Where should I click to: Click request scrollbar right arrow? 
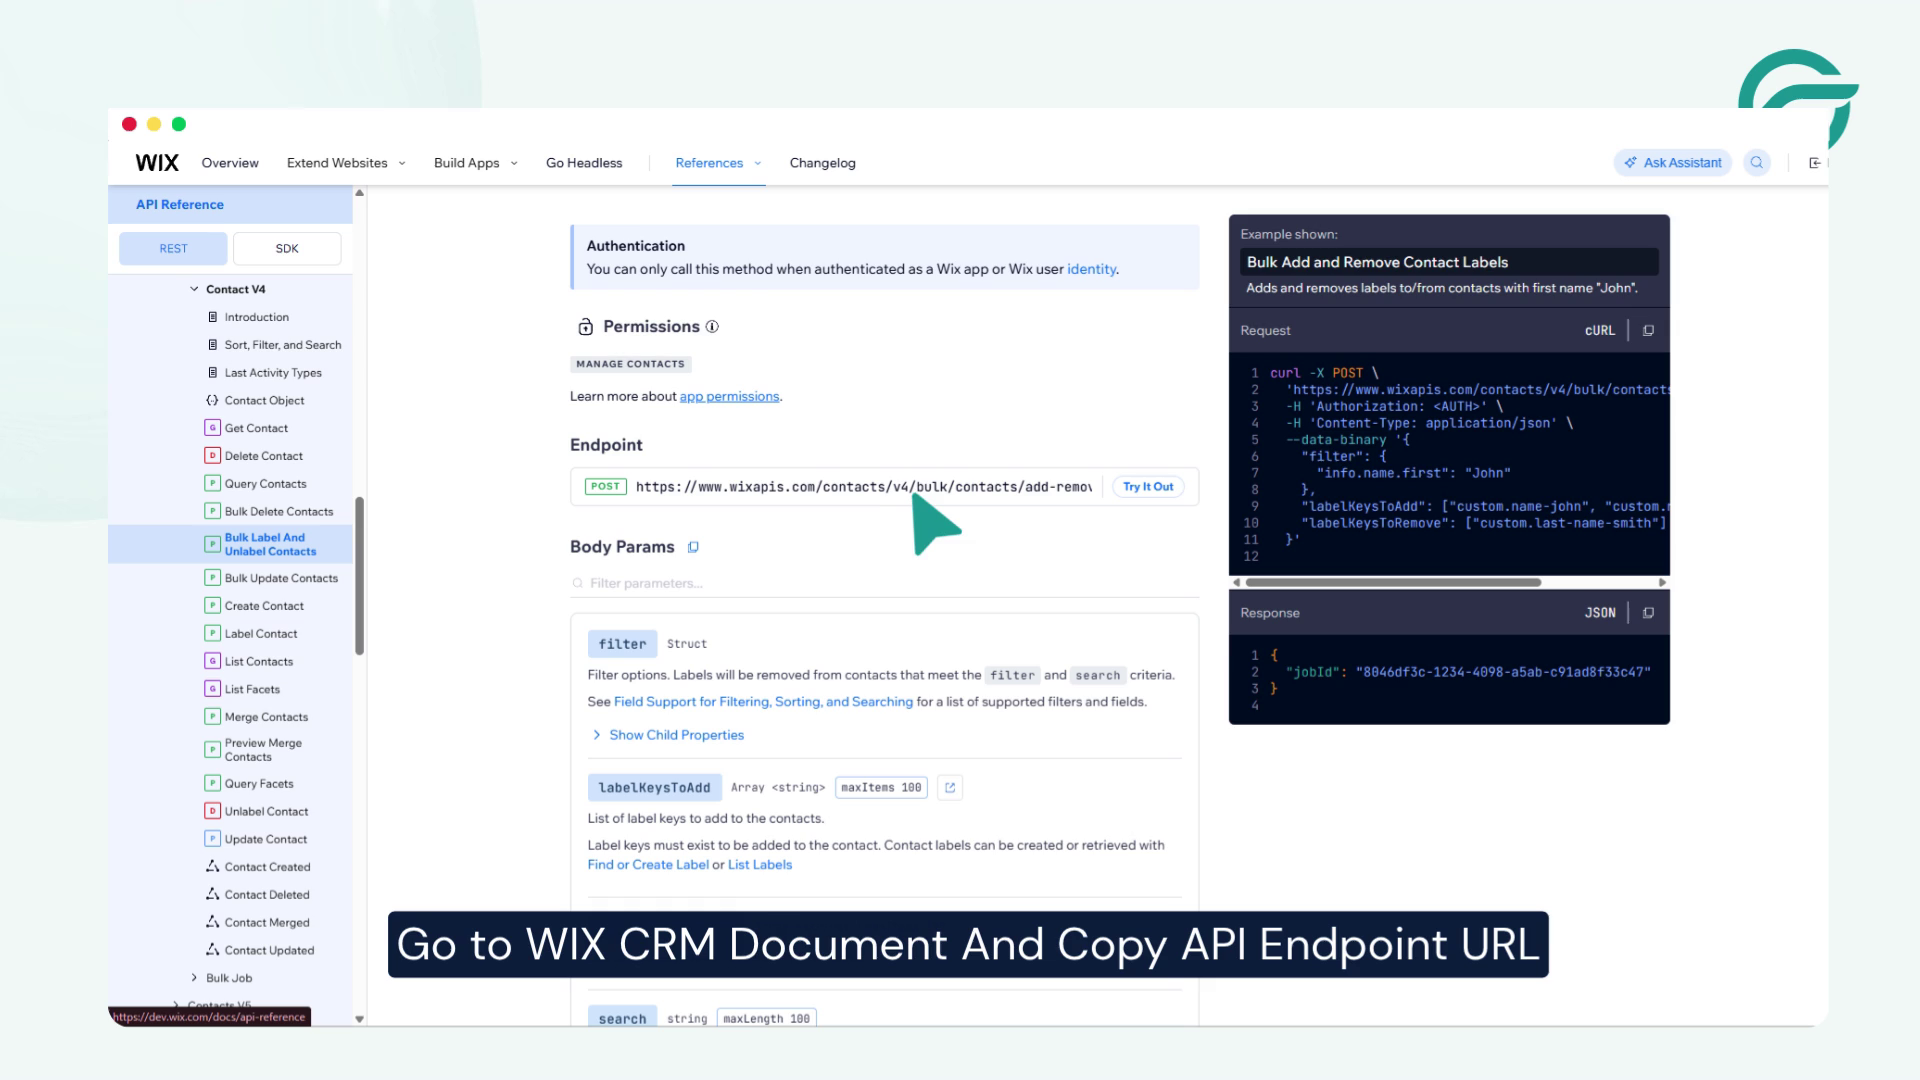point(1662,582)
